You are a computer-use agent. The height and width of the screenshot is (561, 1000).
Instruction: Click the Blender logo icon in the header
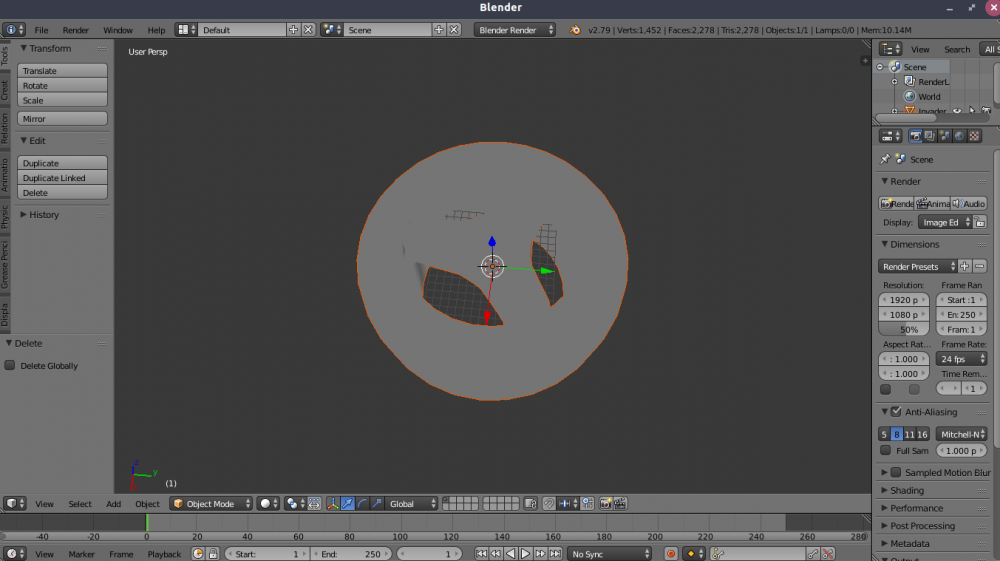(574, 30)
